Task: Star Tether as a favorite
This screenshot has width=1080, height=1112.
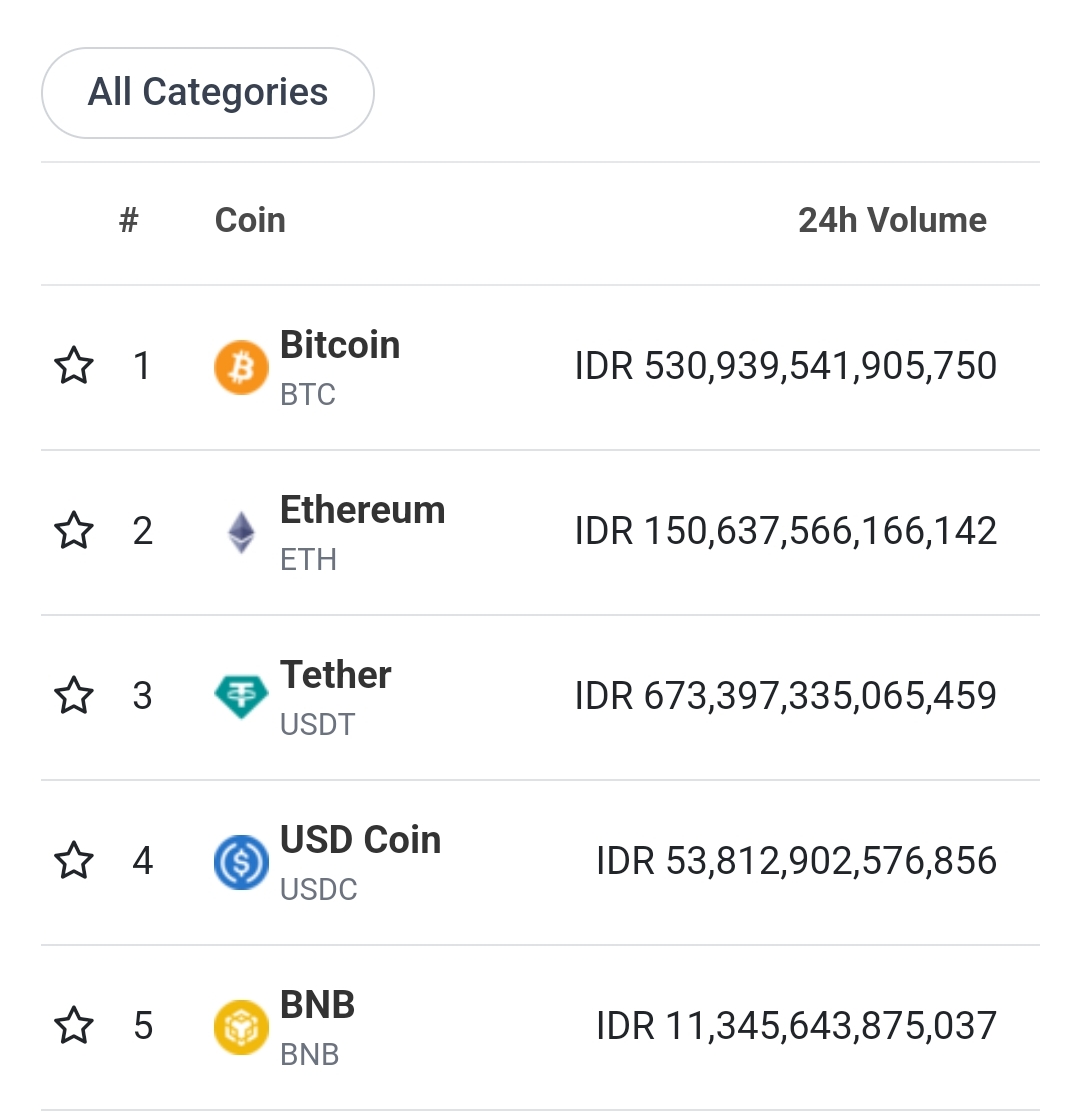Action: (x=73, y=696)
